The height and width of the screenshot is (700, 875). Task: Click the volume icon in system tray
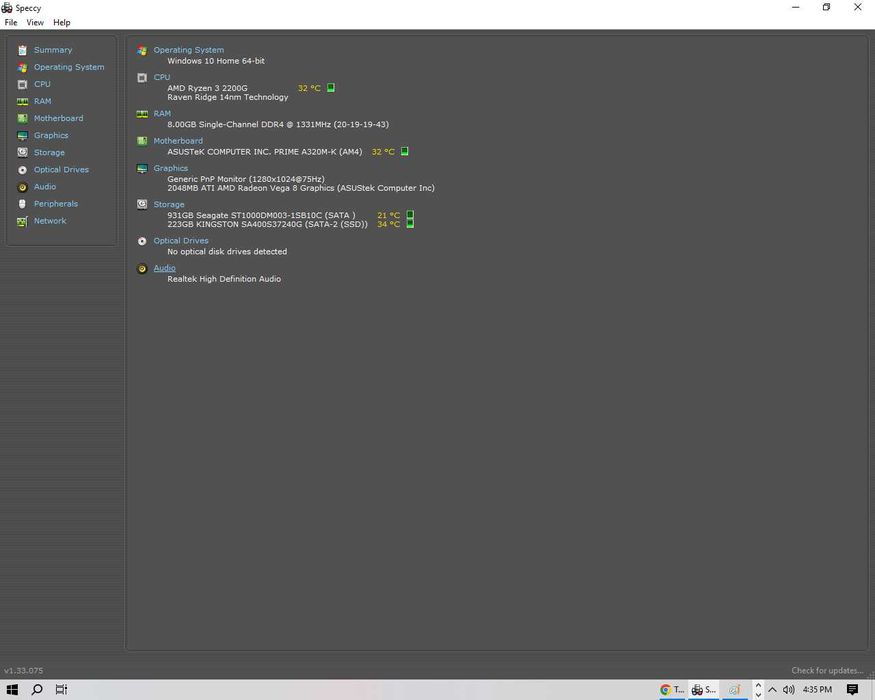(x=789, y=690)
